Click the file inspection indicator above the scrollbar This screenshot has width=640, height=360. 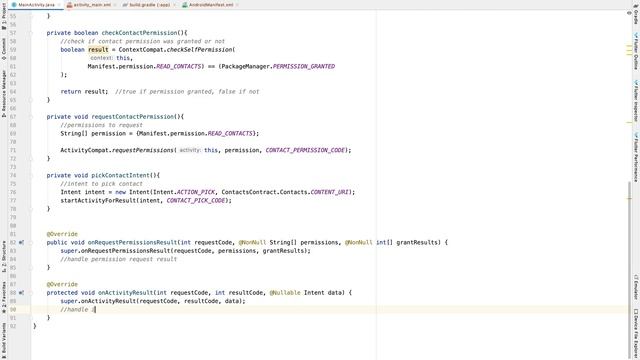[x=629, y=13]
